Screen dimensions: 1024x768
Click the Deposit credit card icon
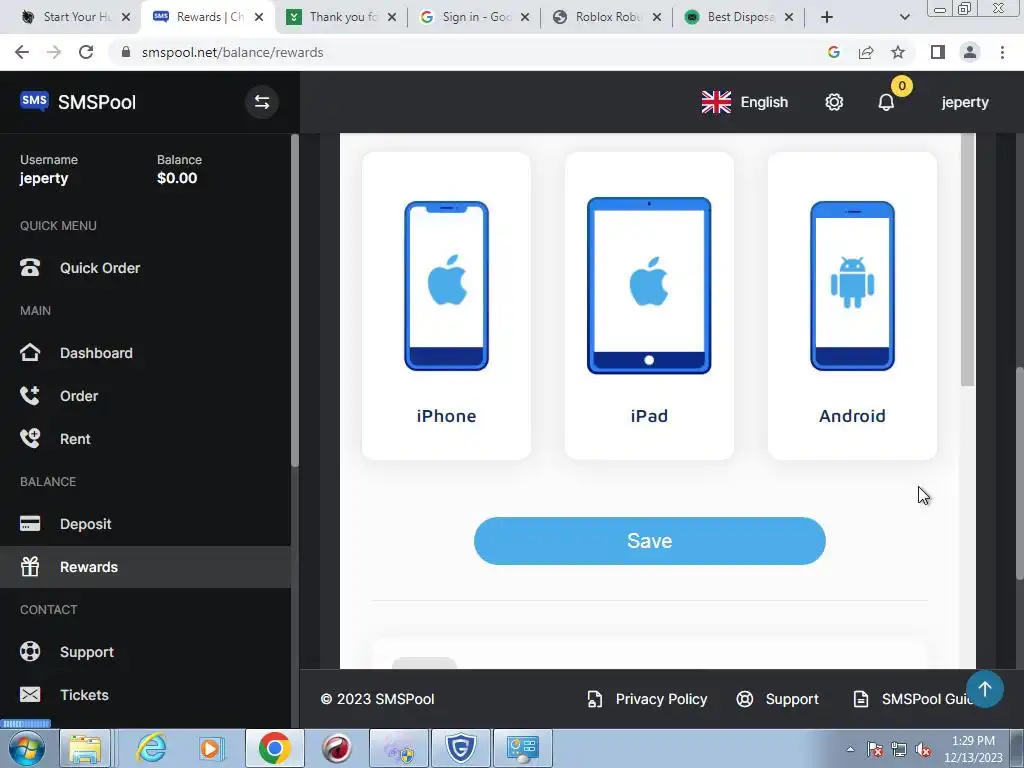(x=30, y=524)
